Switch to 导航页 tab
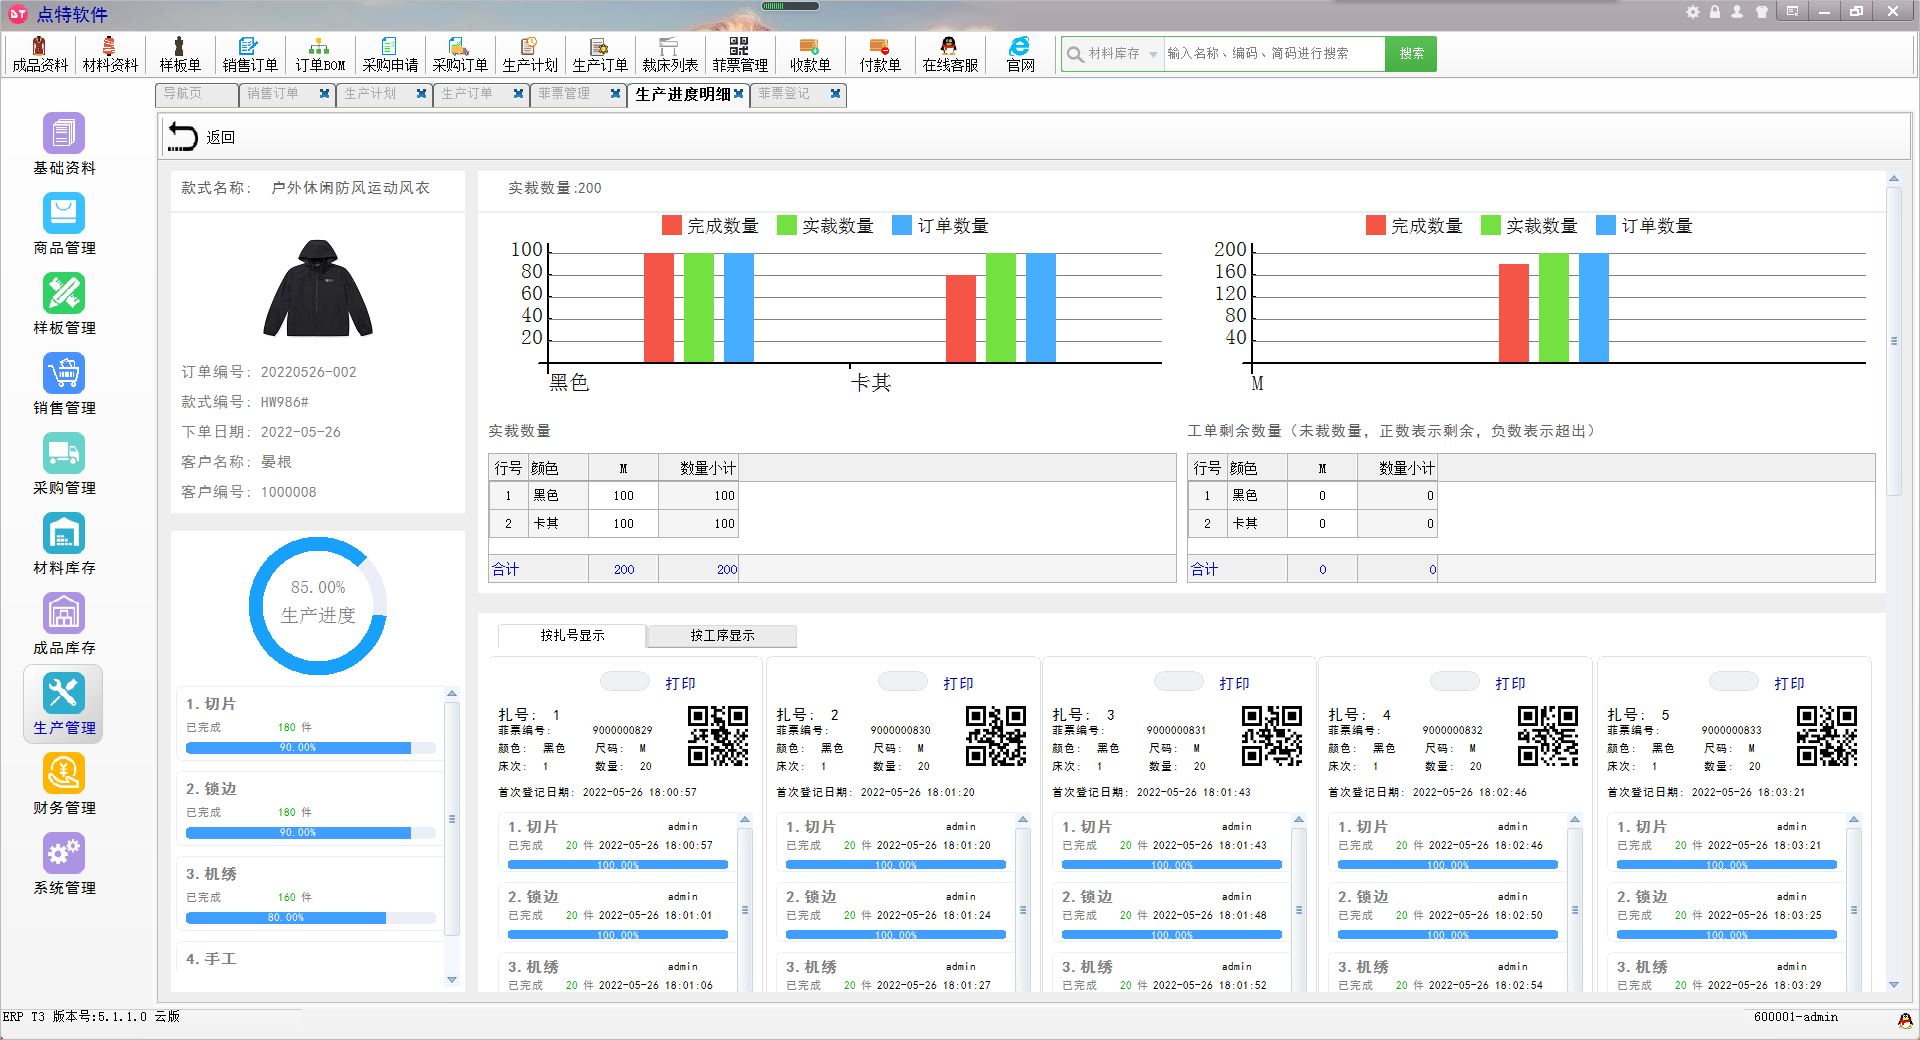This screenshot has width=1920, height=1040. pos(196,94)
